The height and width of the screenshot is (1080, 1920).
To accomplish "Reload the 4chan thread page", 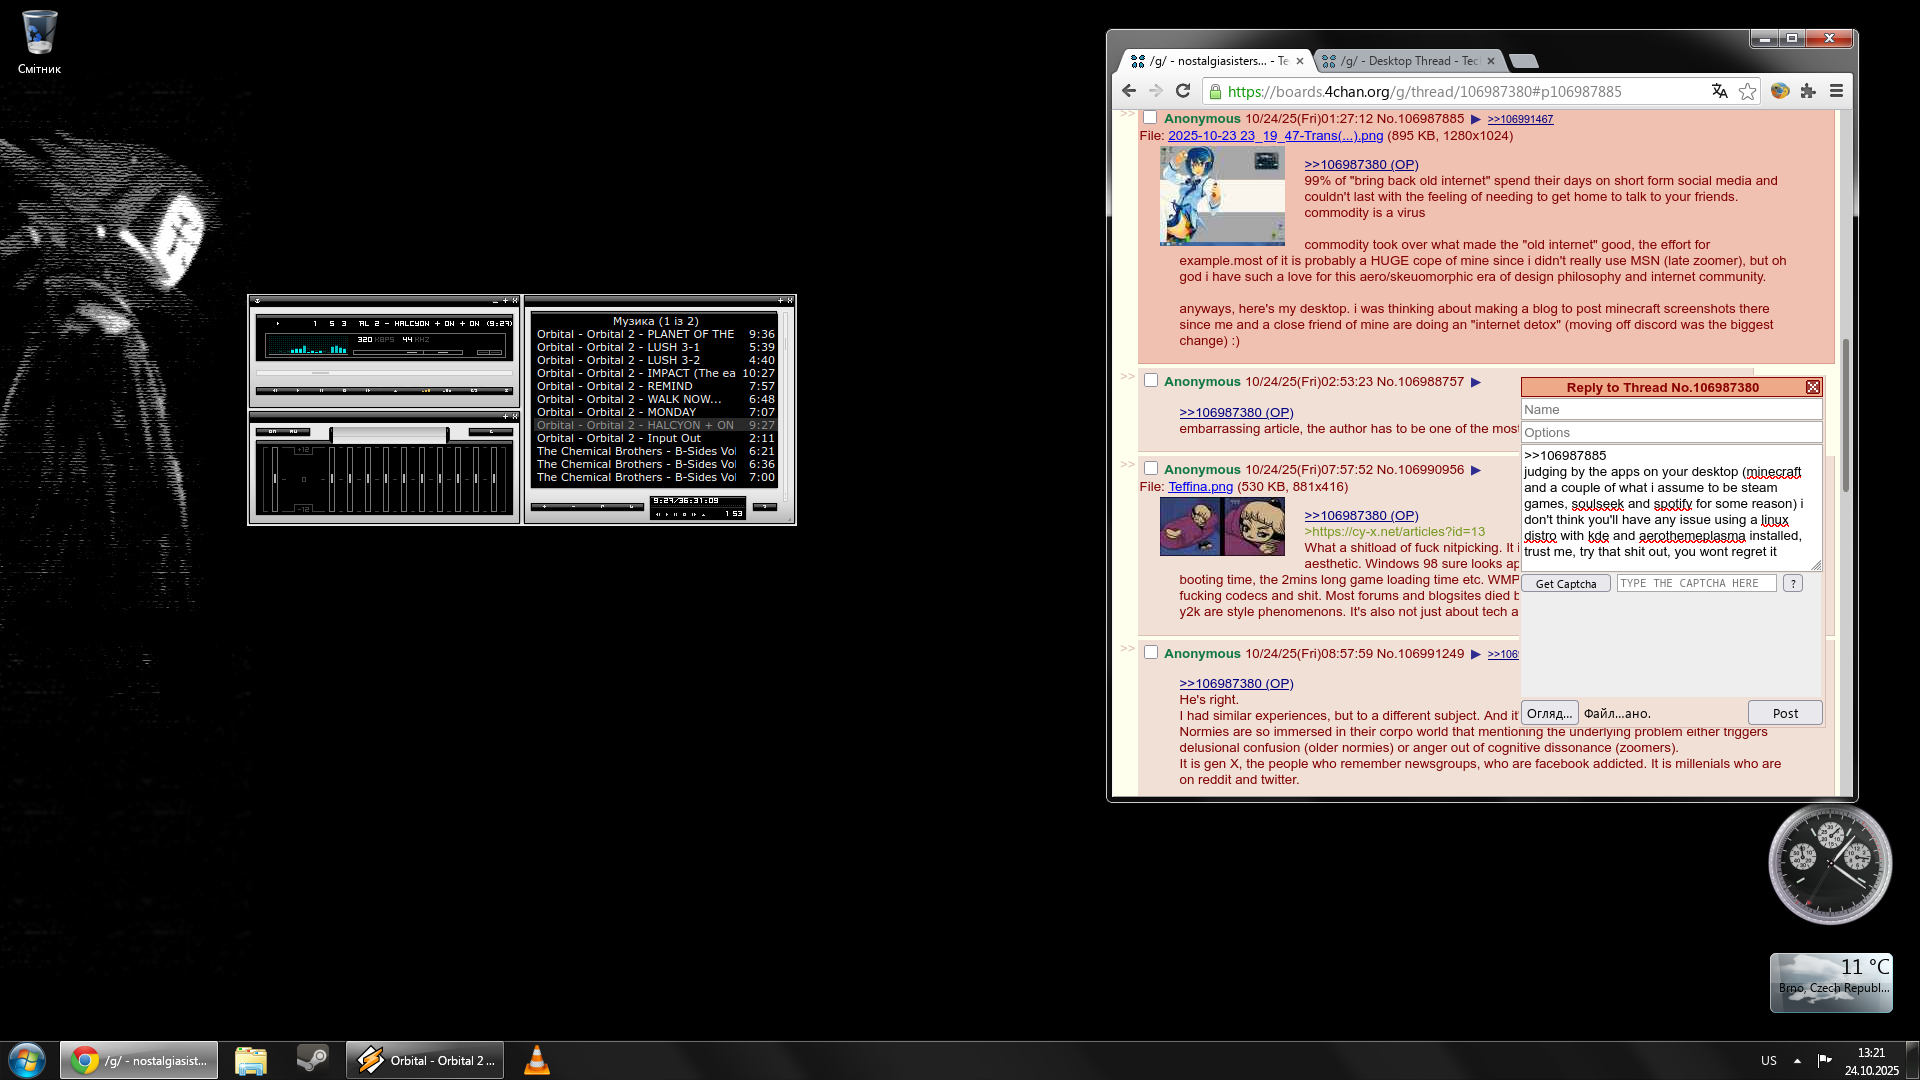I will (1183, 91).
